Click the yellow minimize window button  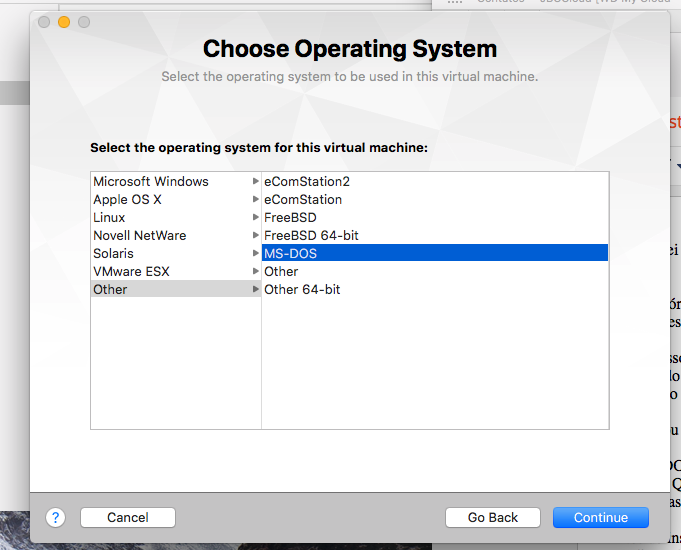point(64,22)
